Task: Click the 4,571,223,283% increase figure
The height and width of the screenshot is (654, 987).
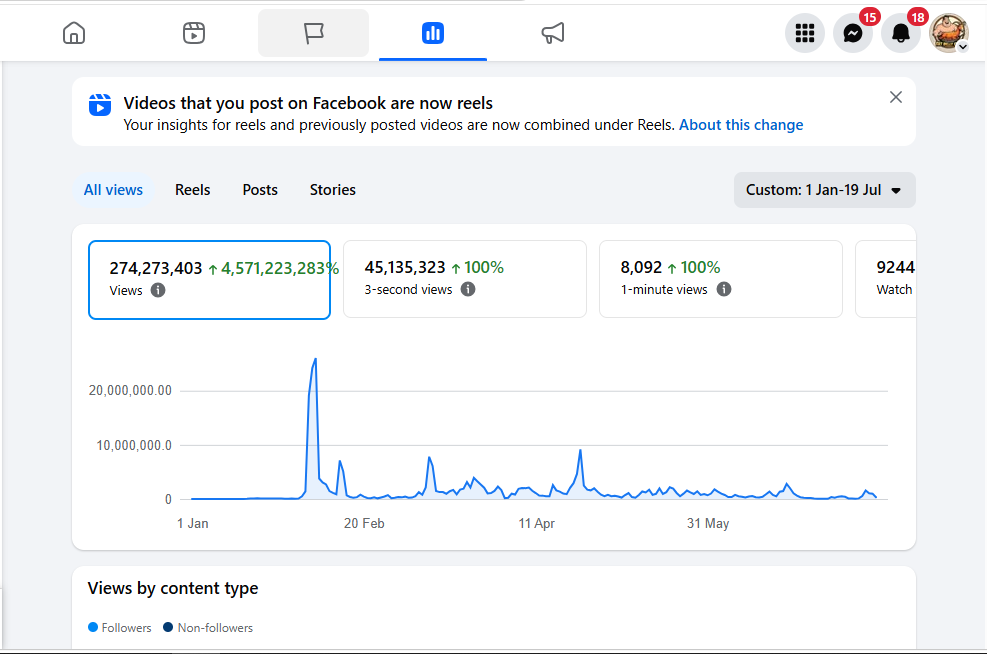Action: pos(280,268)
